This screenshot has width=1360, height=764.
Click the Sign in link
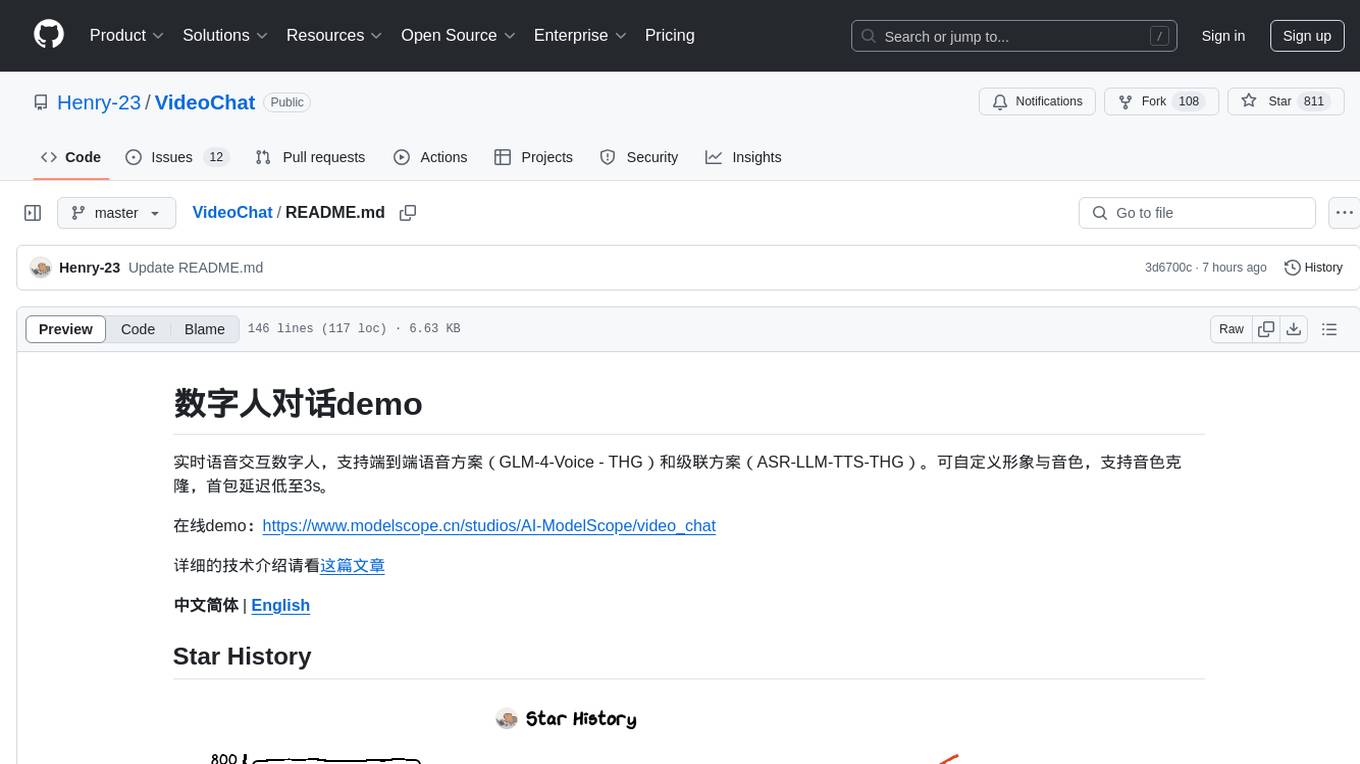[x=1223, y=36]
